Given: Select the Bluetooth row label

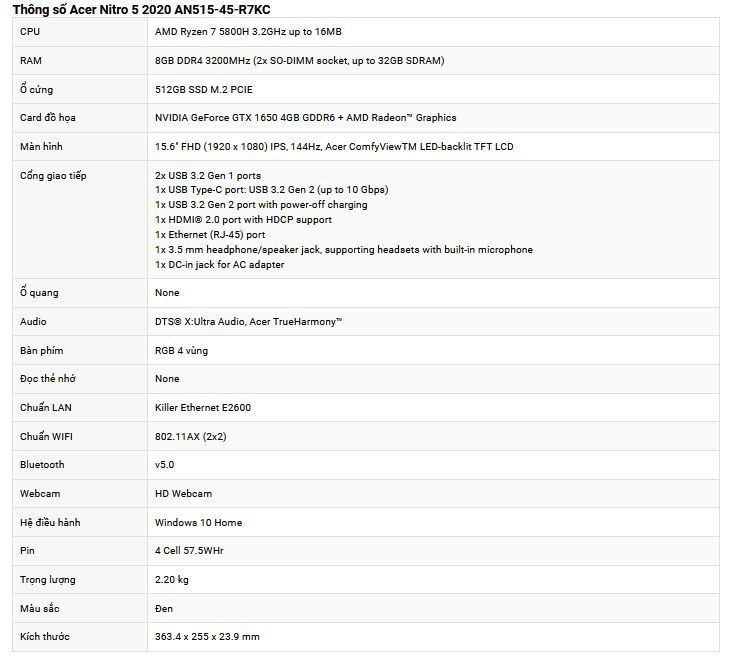Looking at the screenshot, I should 42,464.
